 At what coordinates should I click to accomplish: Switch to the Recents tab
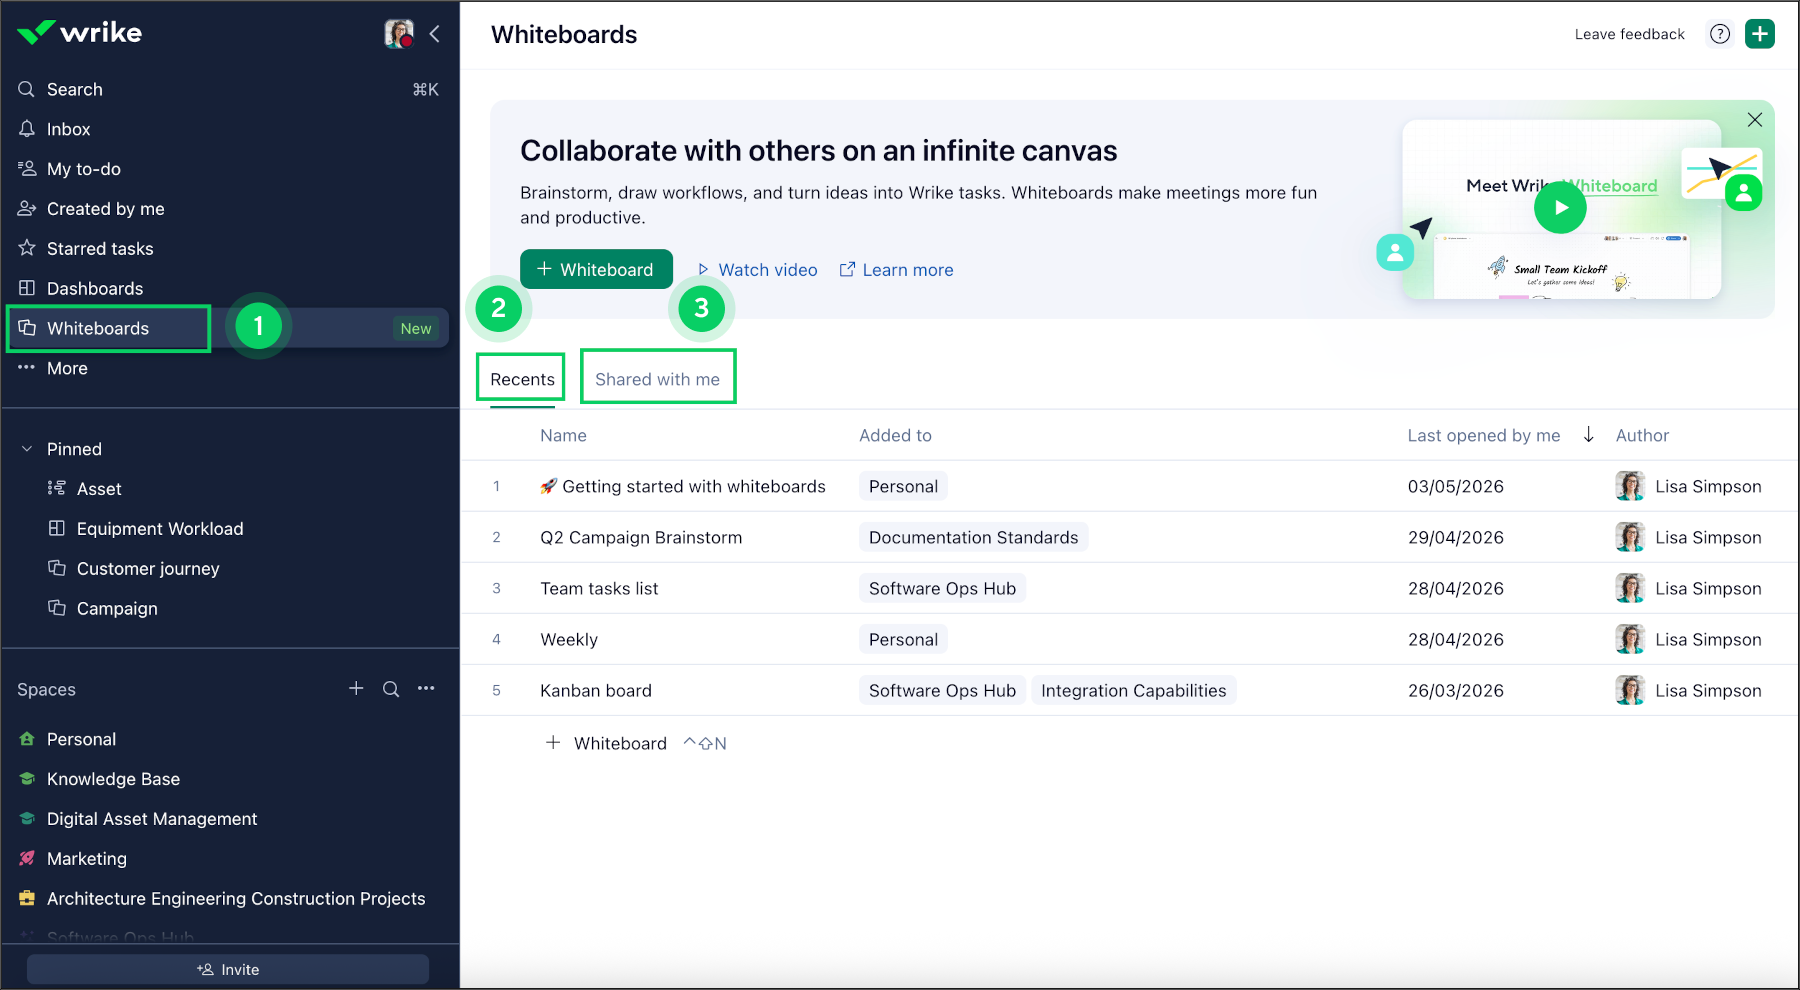coord(522,379)
